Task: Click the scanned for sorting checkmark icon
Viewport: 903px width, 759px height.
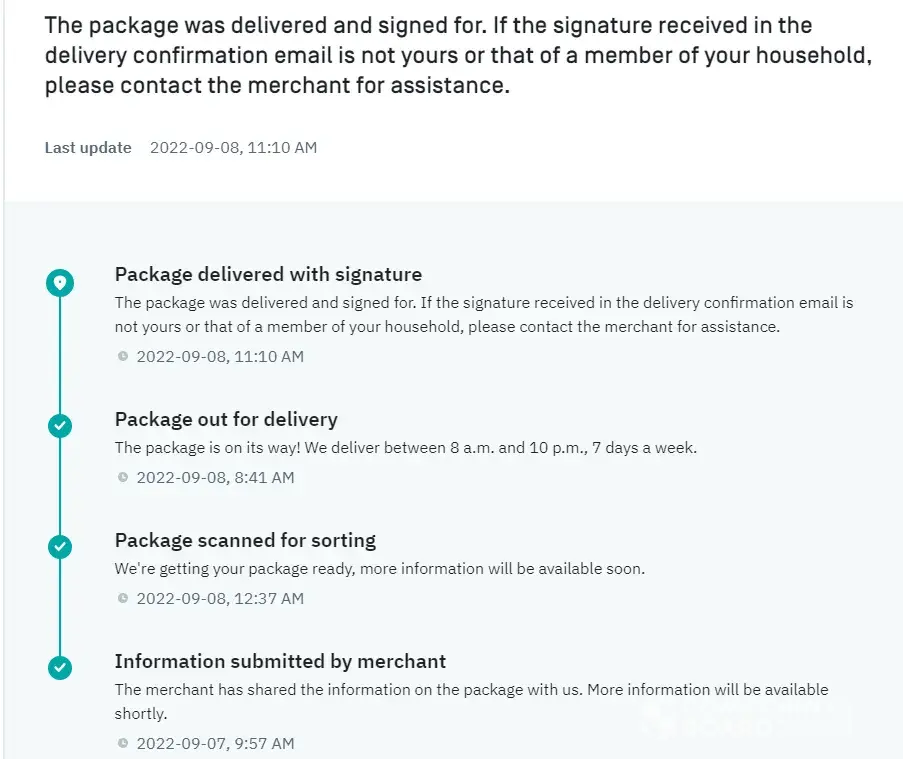Action: point(60,547)
